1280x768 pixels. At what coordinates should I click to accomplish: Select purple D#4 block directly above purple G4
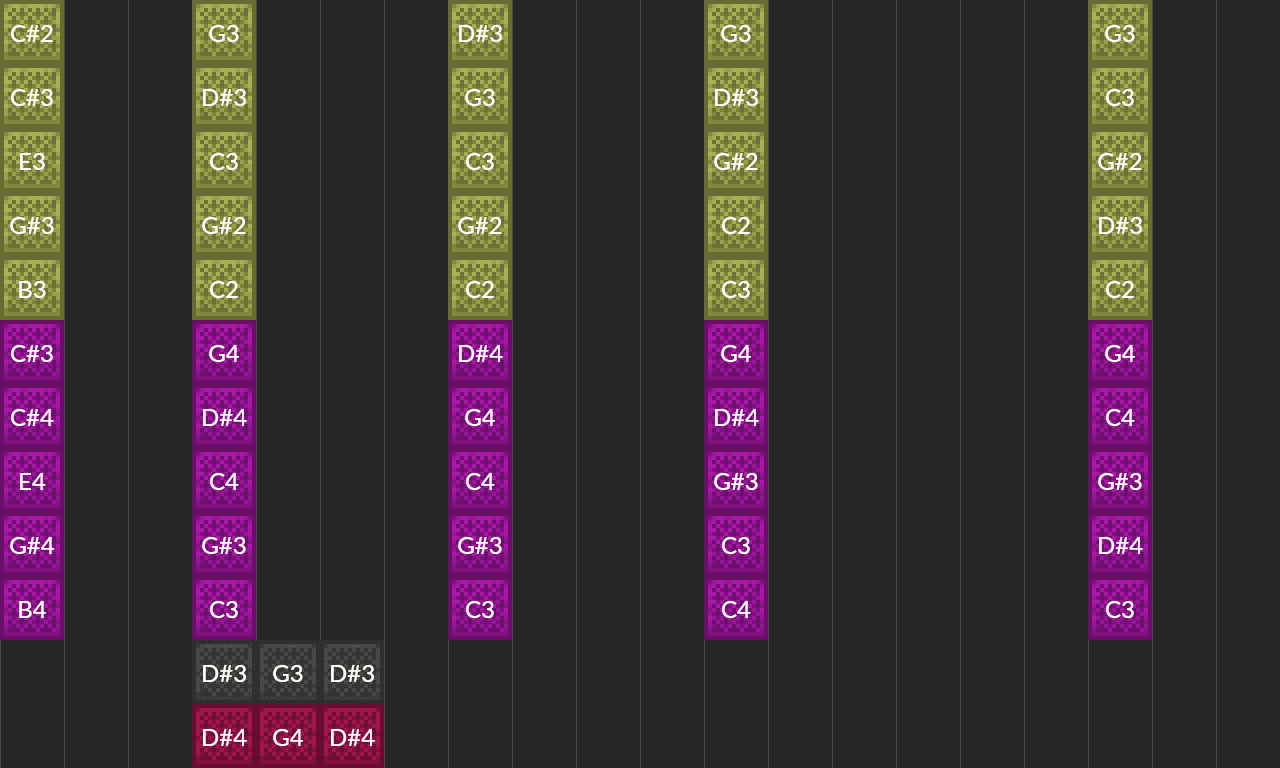tap(480, 353)
